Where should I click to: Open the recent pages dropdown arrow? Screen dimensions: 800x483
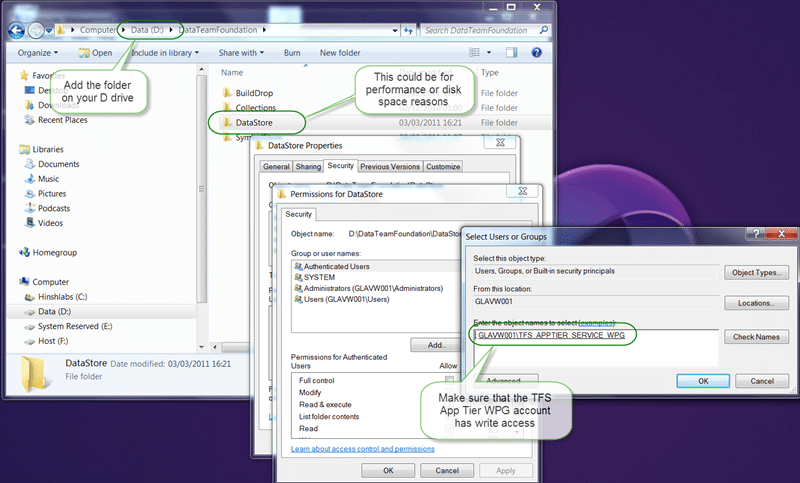tap(49, 31)
